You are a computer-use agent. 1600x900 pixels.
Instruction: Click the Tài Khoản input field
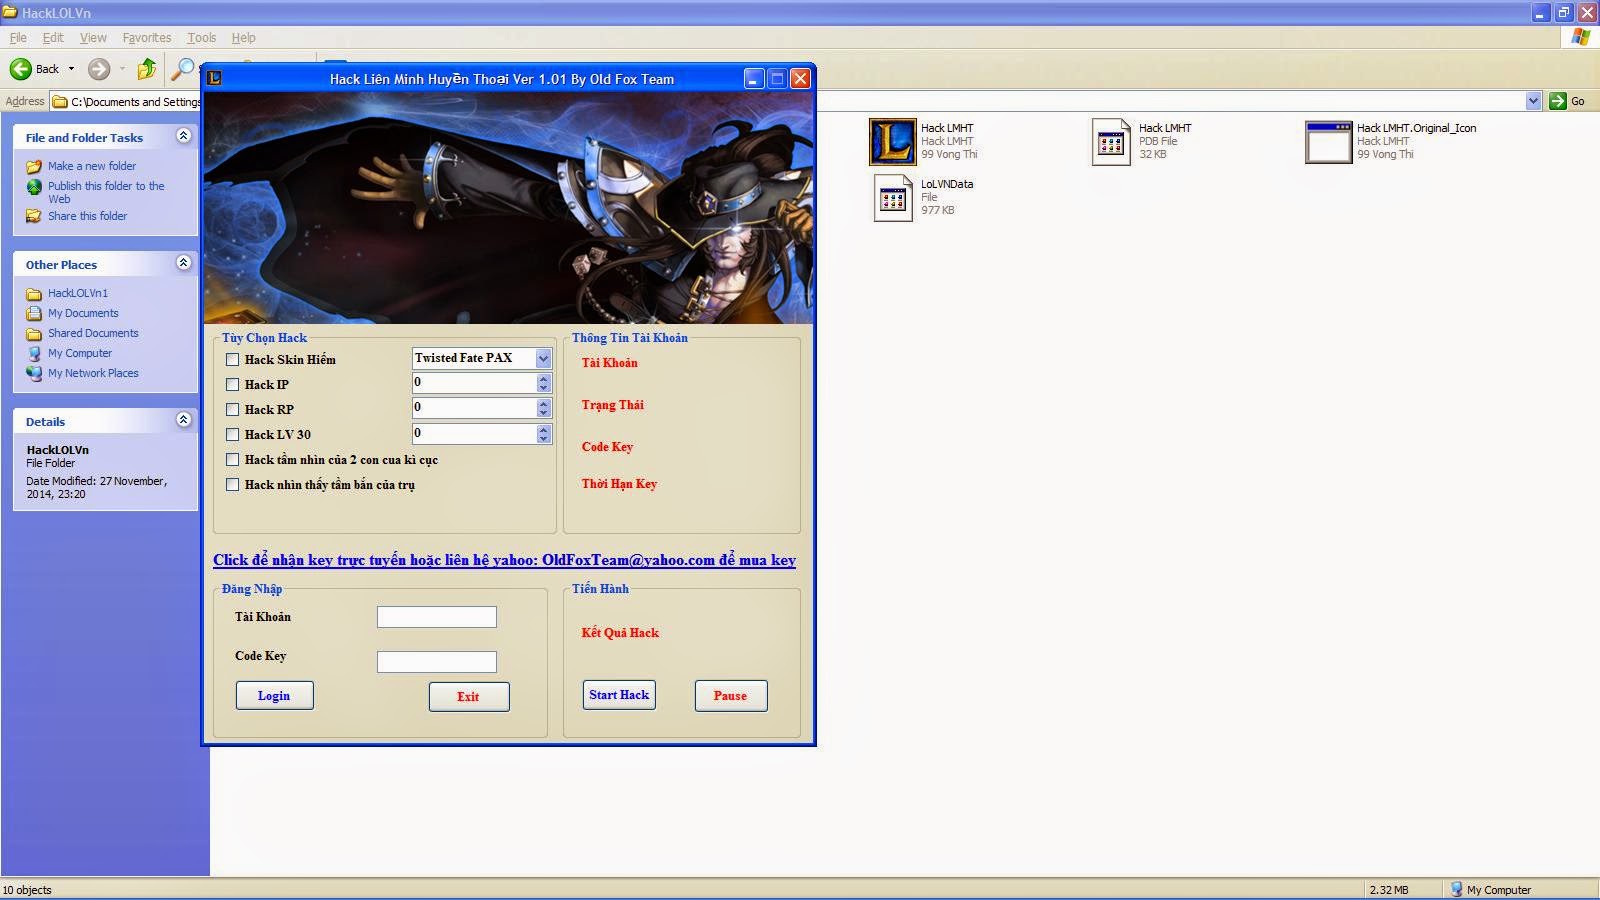pos(436,617)
